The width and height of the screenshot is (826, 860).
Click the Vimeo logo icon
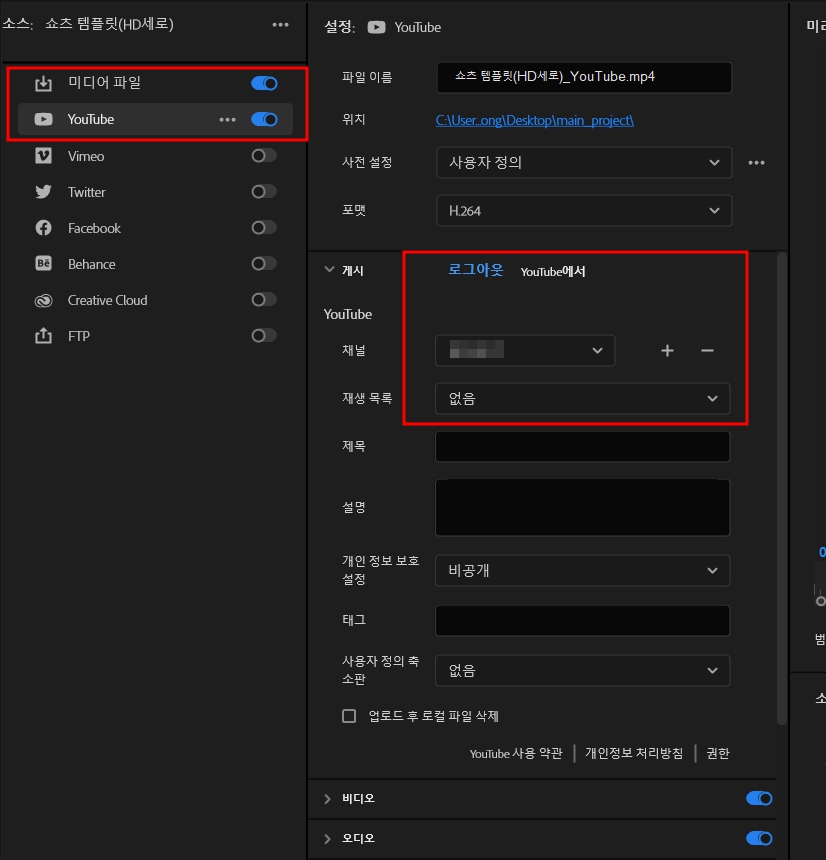coord(43,156)
